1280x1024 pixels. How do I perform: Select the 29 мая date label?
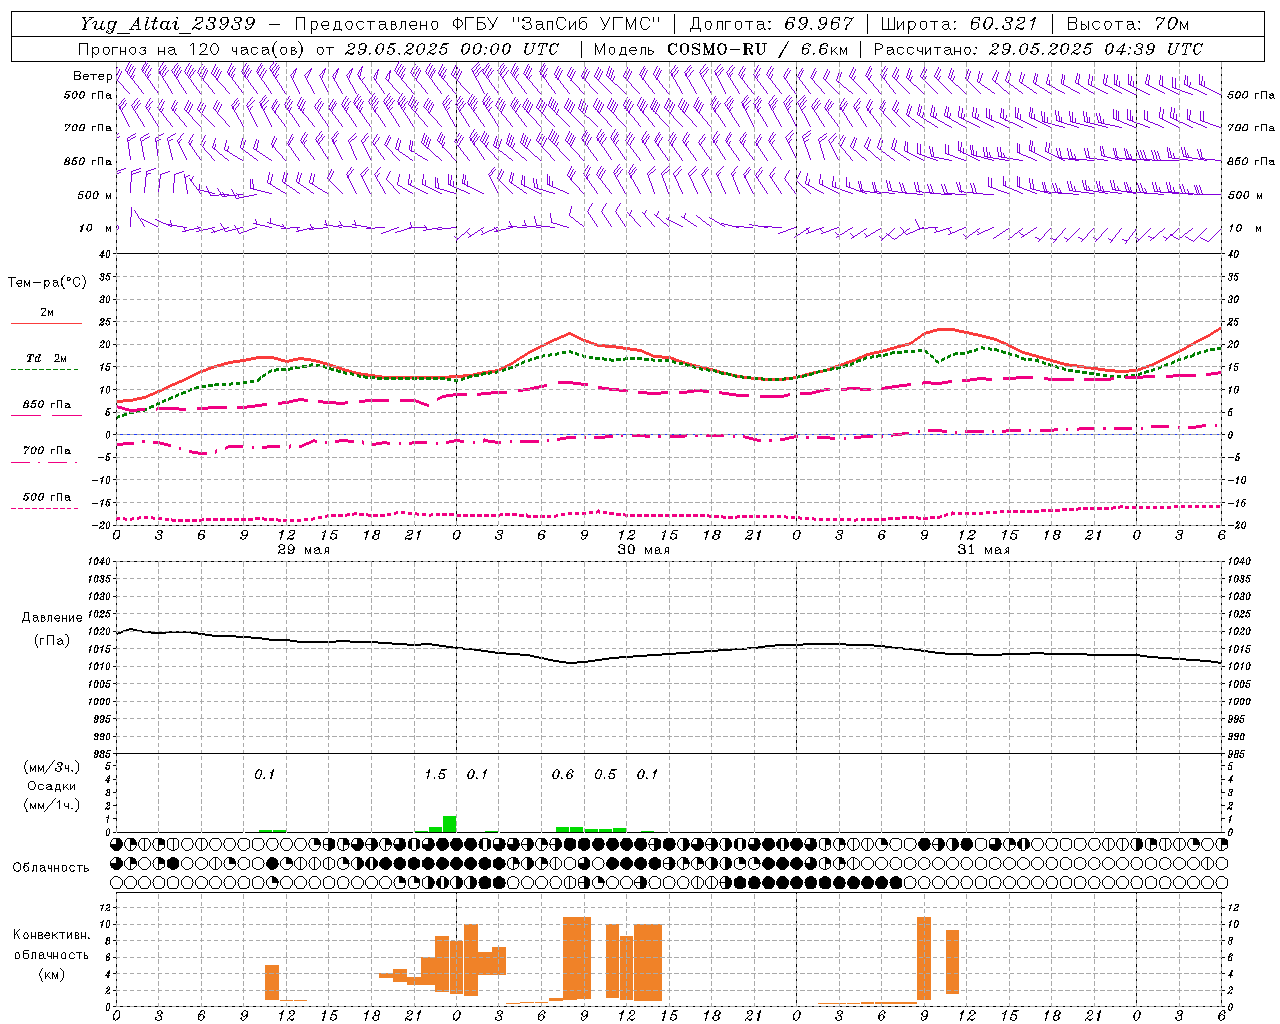[x=303, y=550]
